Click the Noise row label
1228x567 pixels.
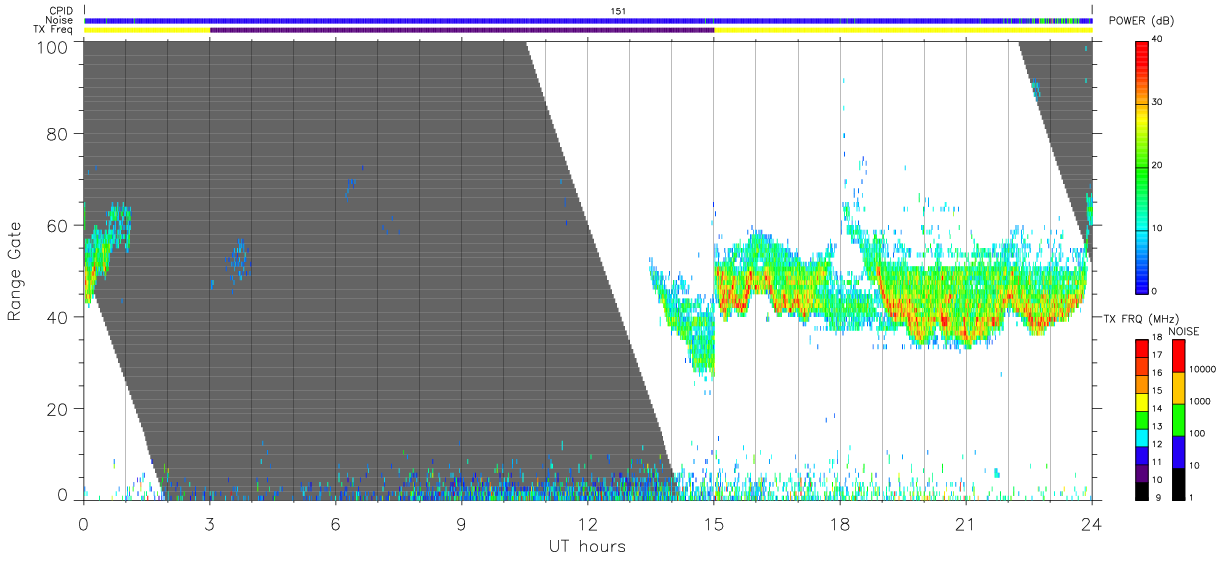coord(61,20)
